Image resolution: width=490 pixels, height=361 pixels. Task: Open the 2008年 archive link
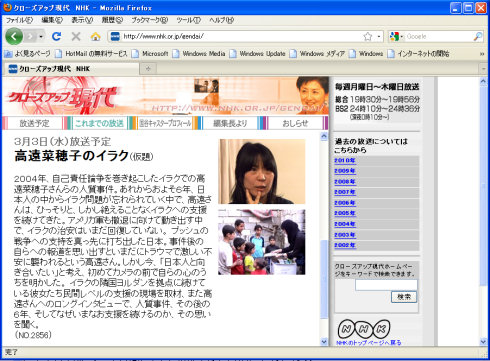(345, 182)
